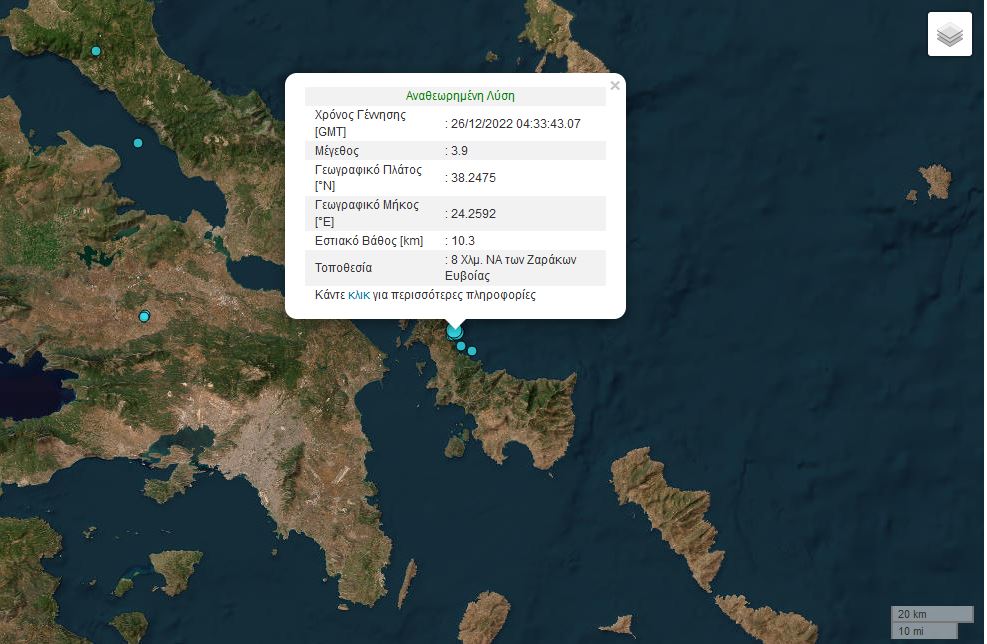This screenshot has height=644, width=987.
Task: Click the 20 km scale bar
Action: [x=931, y=614]
